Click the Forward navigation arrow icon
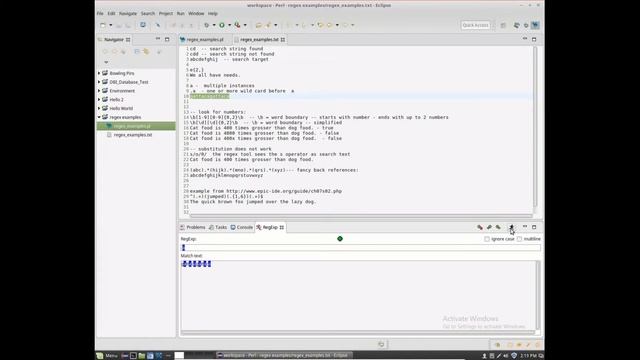Viewport: 640px width, 360px height. (x=345, y=25)
